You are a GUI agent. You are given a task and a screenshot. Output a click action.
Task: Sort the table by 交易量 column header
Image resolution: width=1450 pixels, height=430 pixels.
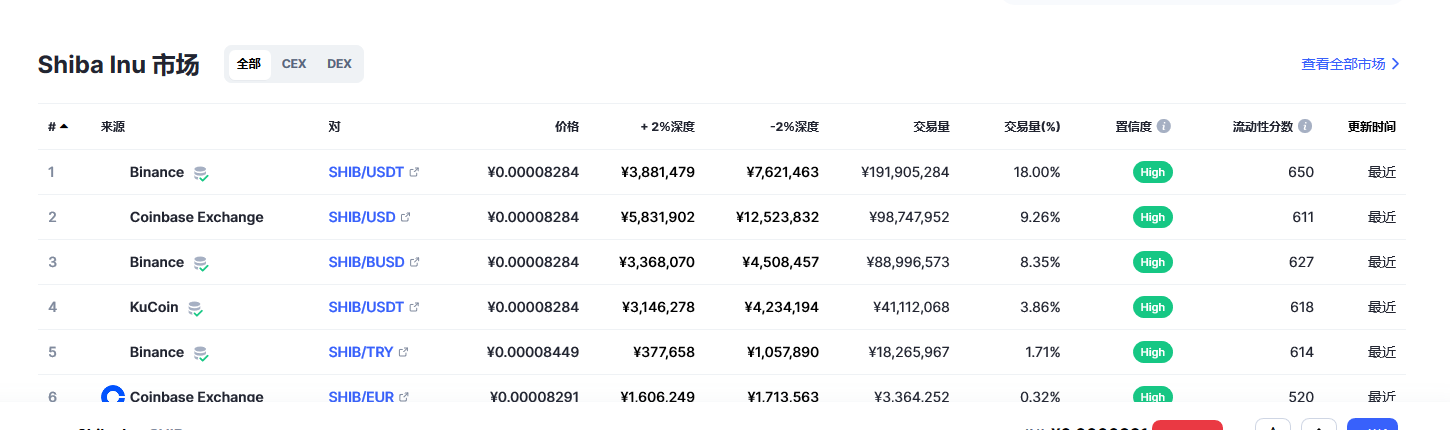point(930,127)
